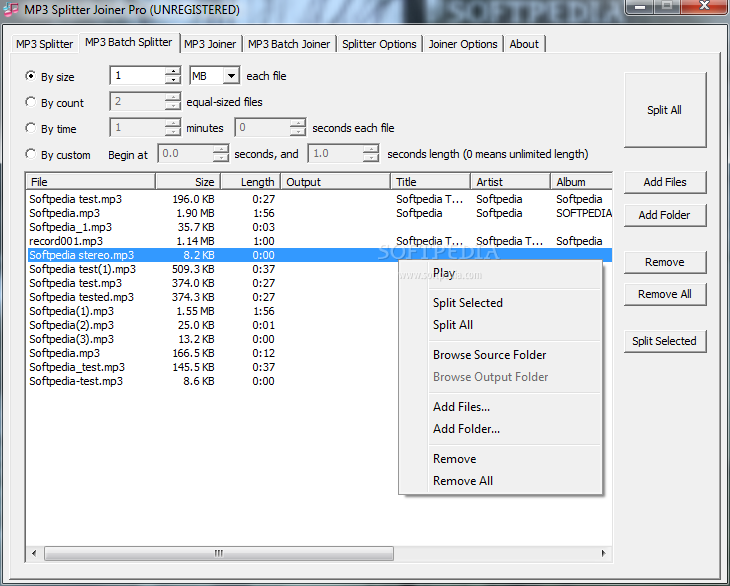Open the Splitter Options tab
This screenshot has height=586, width=730.
[x=379, y=44]
